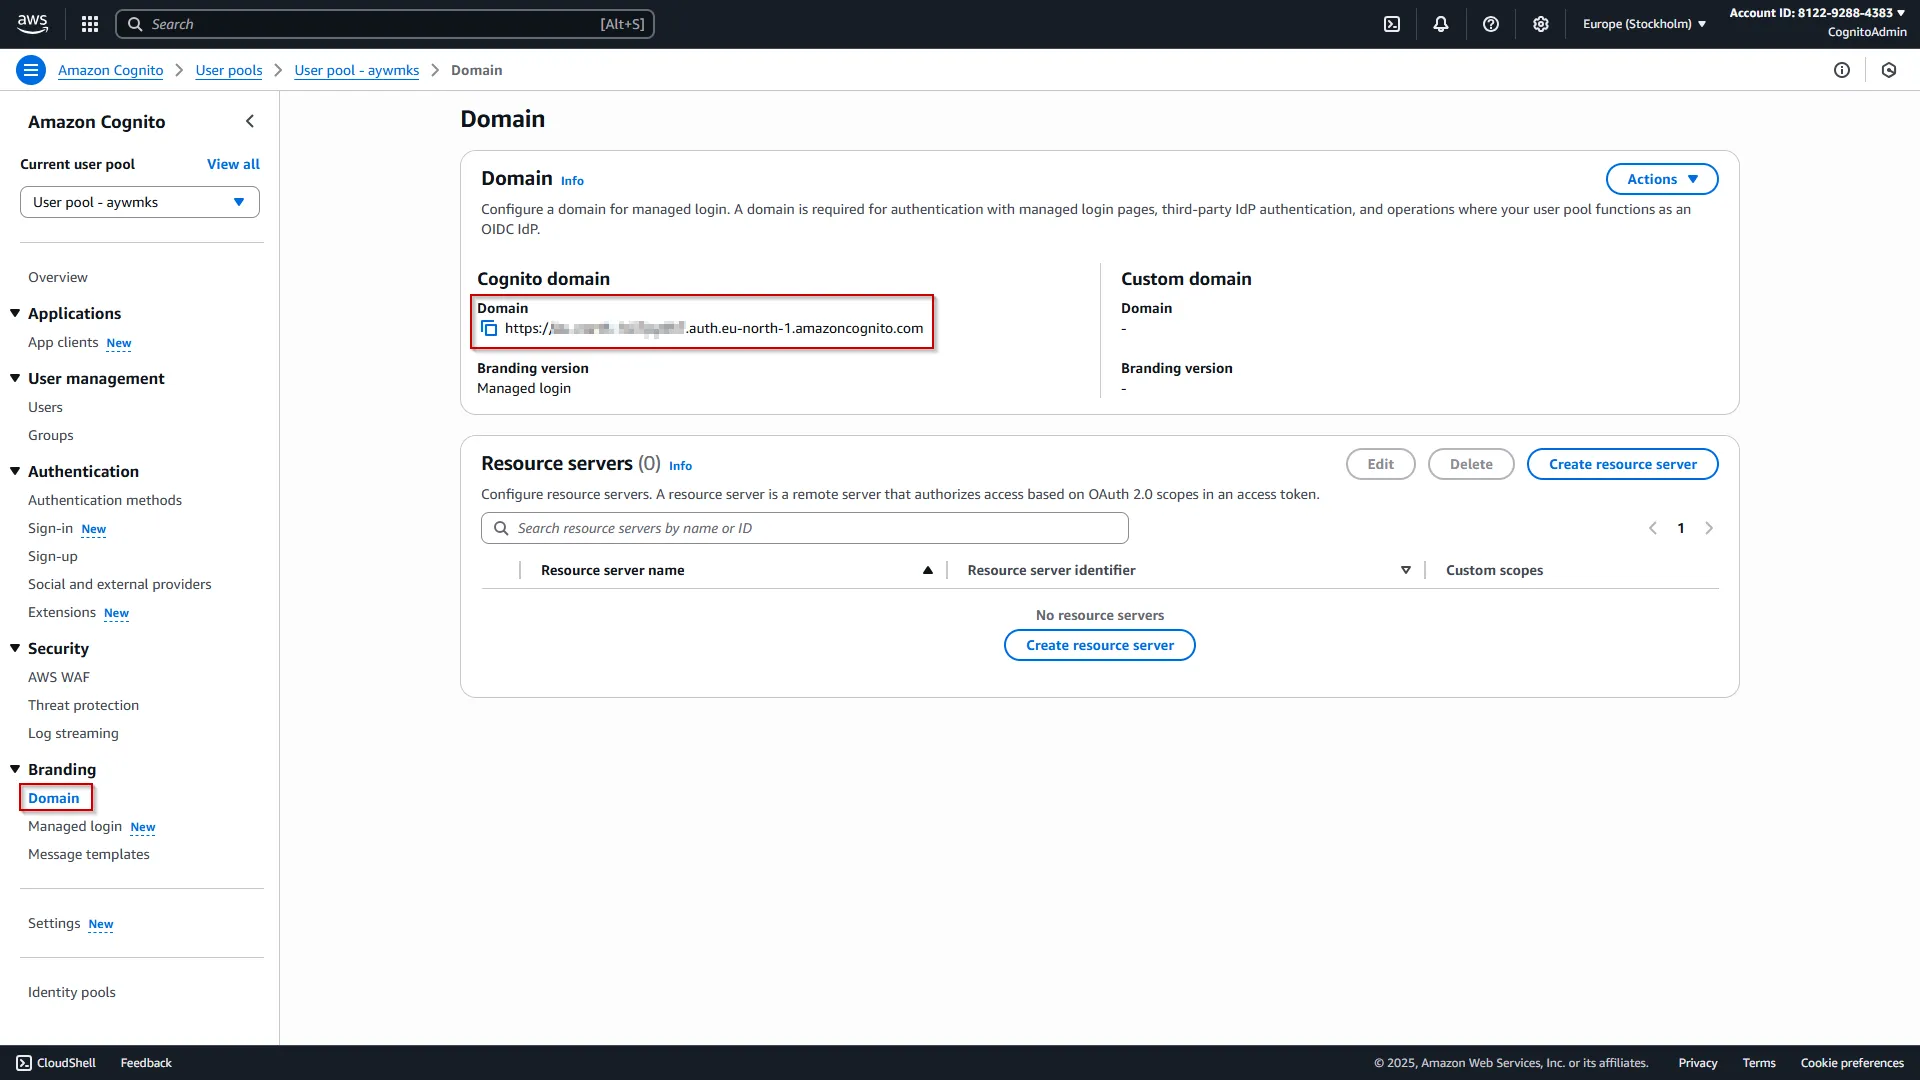Go to next page of resource servers
The height and width of the screenshot is (1080, 1920).
tap(1709, 528)
